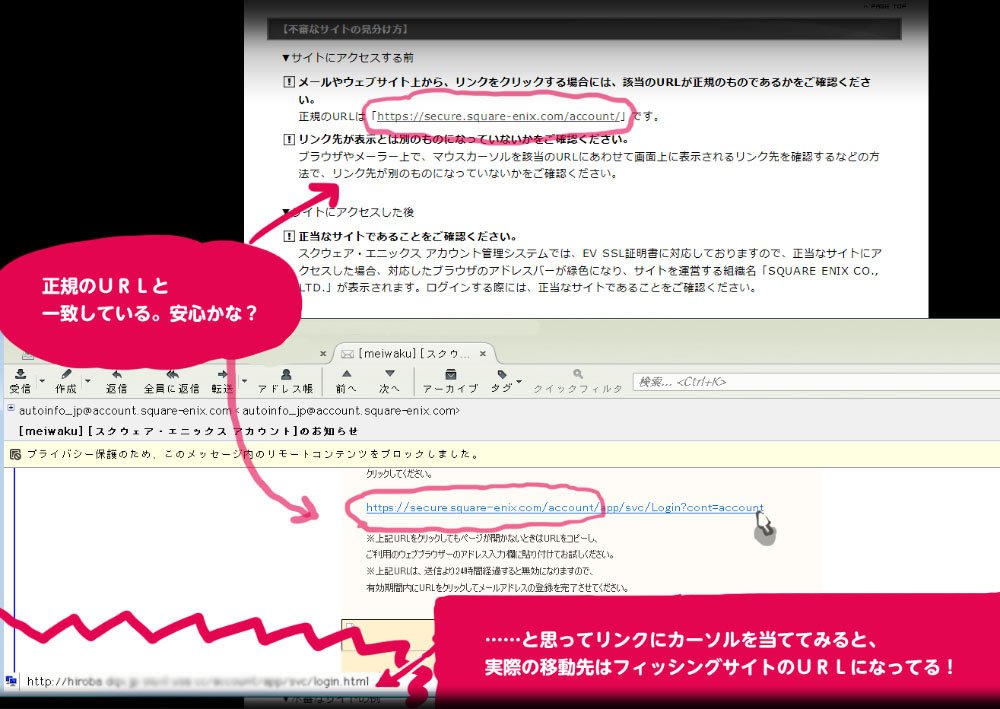
Task: Click the プライバシー保護のため remote content notice
Action: [253, 454]
